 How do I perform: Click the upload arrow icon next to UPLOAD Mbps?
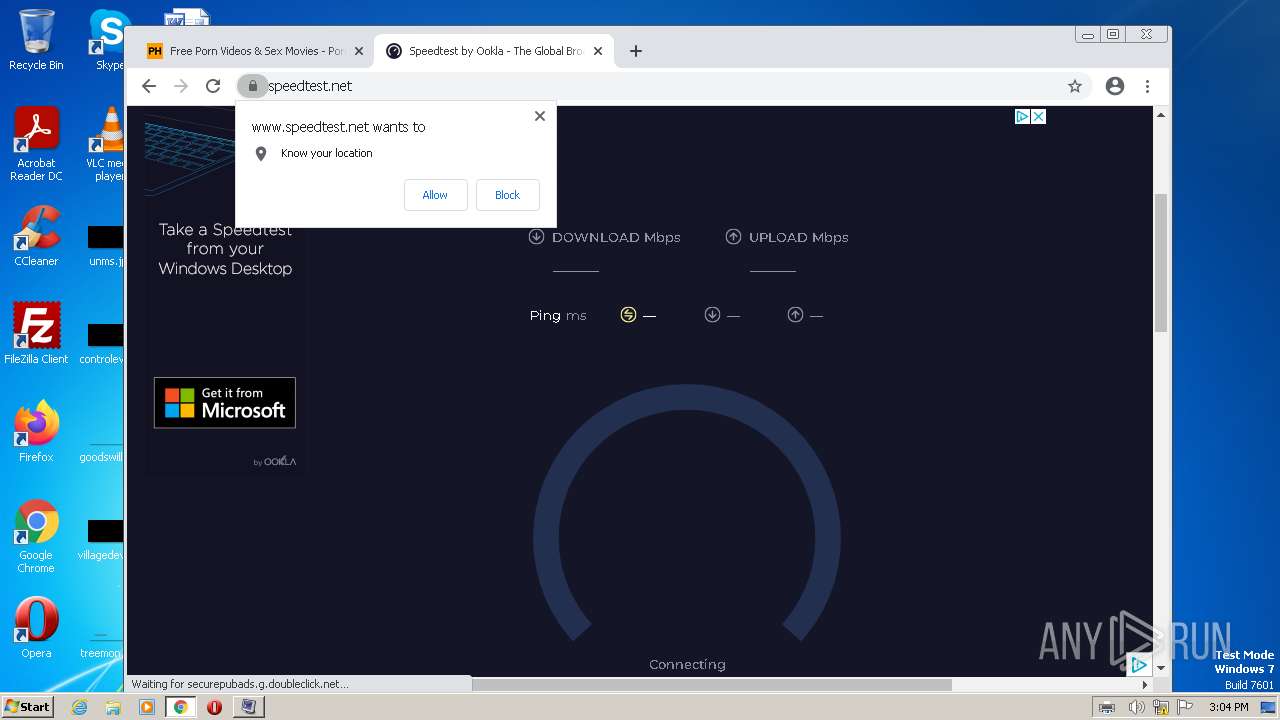coord(733,237)
